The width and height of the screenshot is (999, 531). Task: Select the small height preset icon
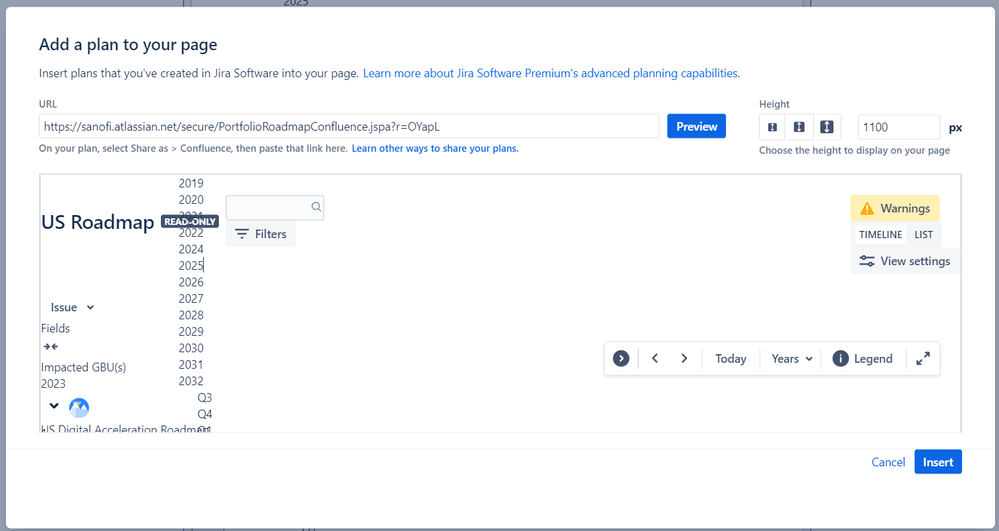point(772,127)
